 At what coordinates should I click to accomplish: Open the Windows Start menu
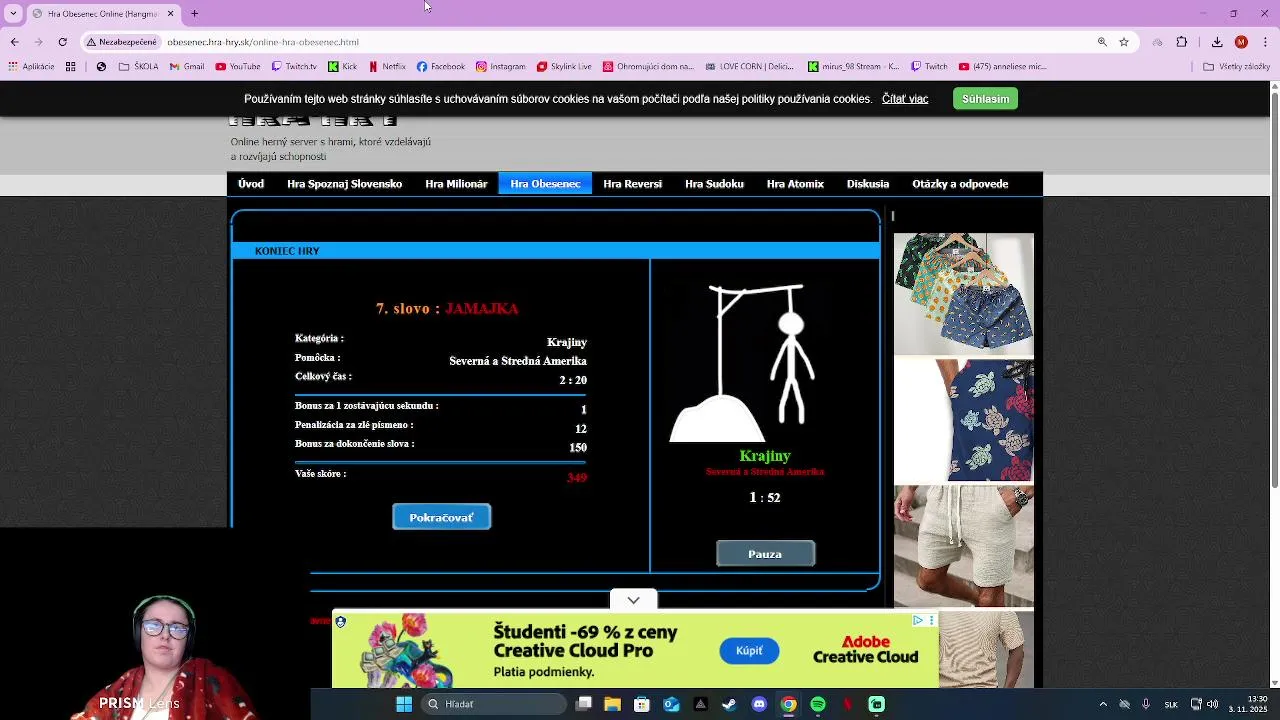pyautogui.click(x=404, y=704)
